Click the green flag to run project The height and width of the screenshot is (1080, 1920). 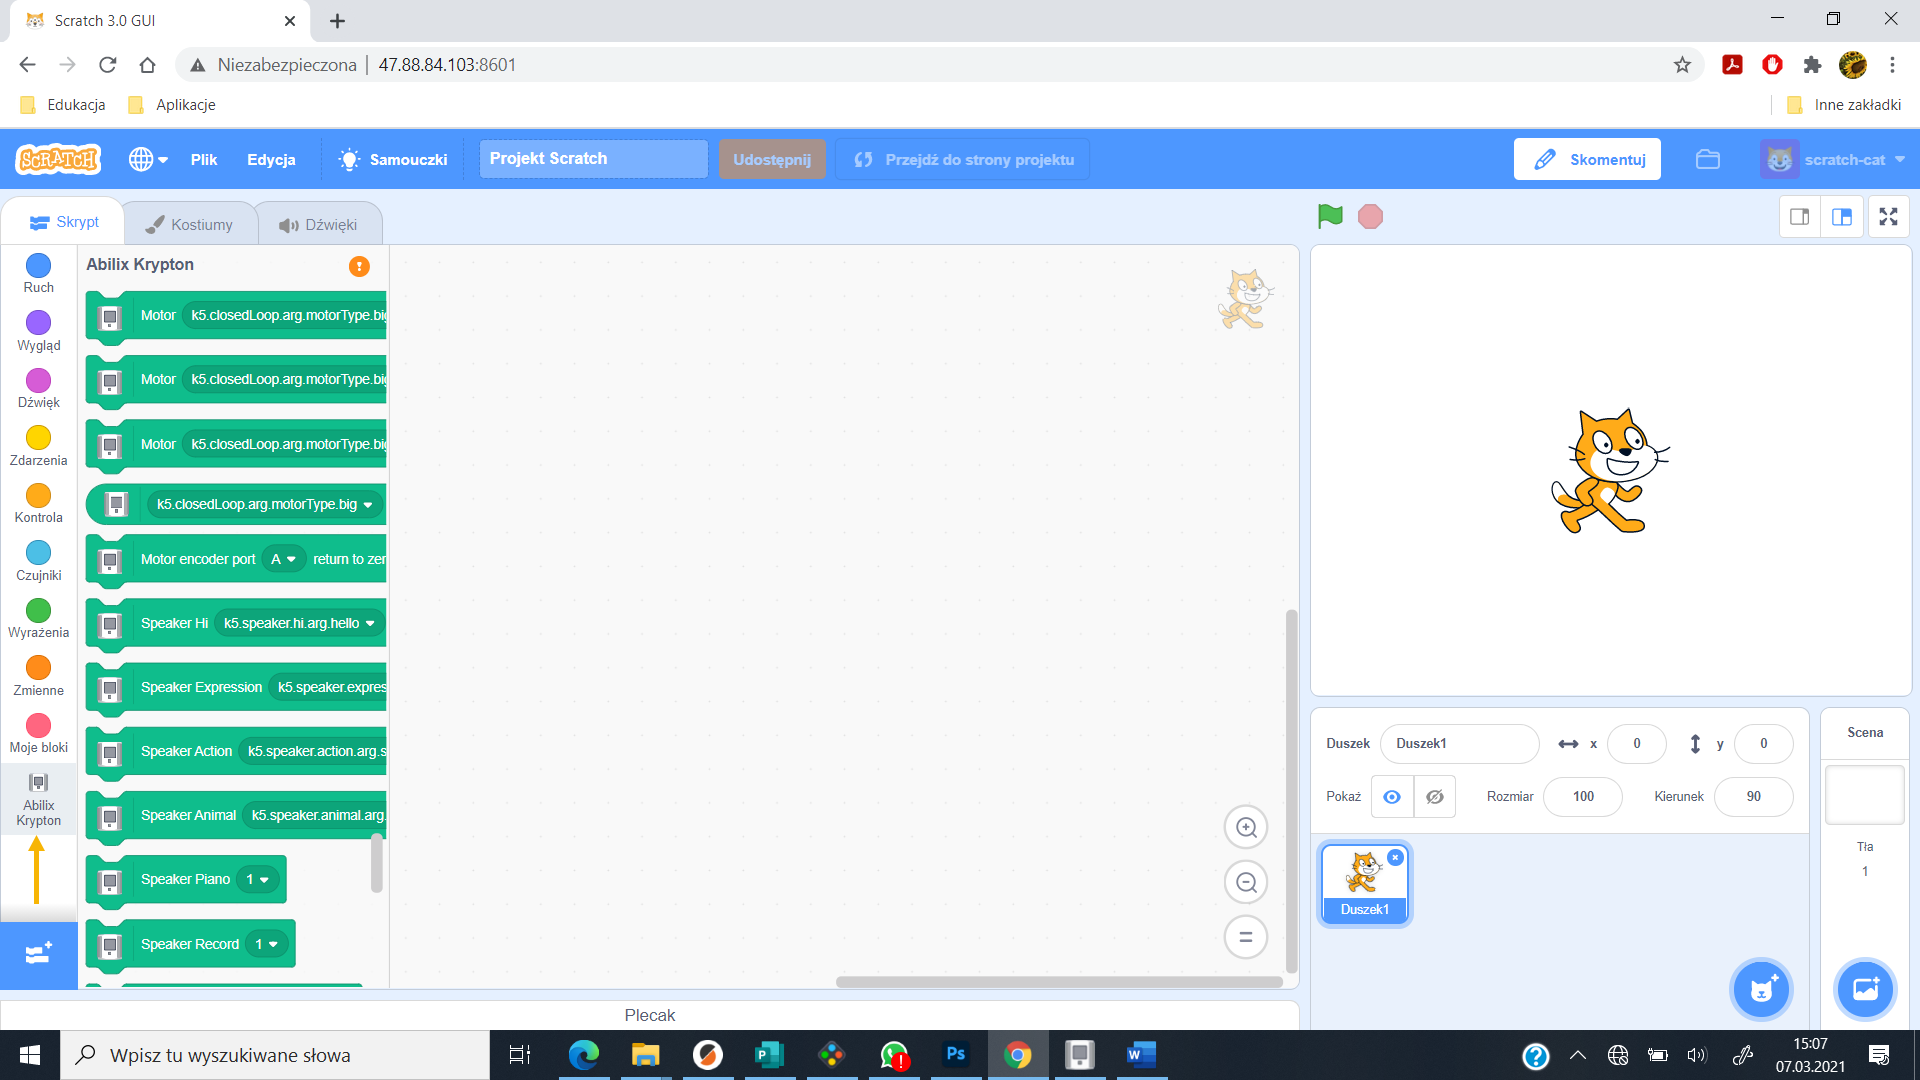coord(1330,216)
